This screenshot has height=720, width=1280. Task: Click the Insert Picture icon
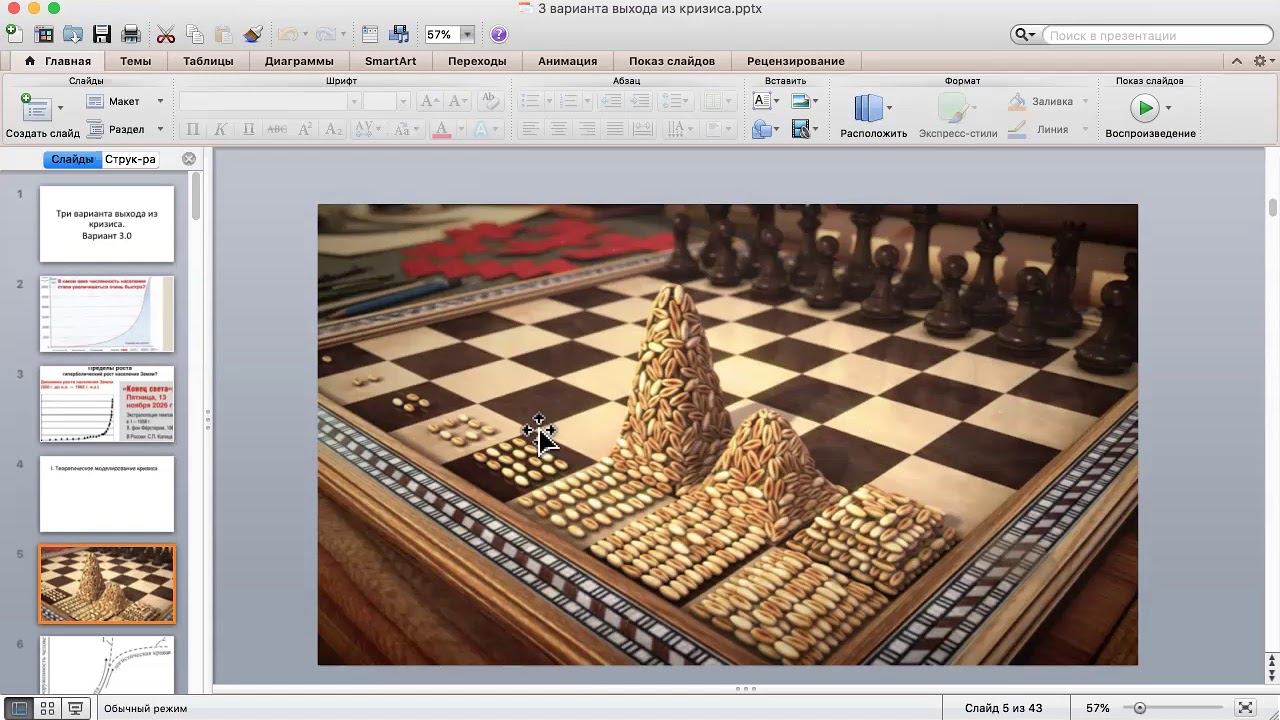coord(799,101)
